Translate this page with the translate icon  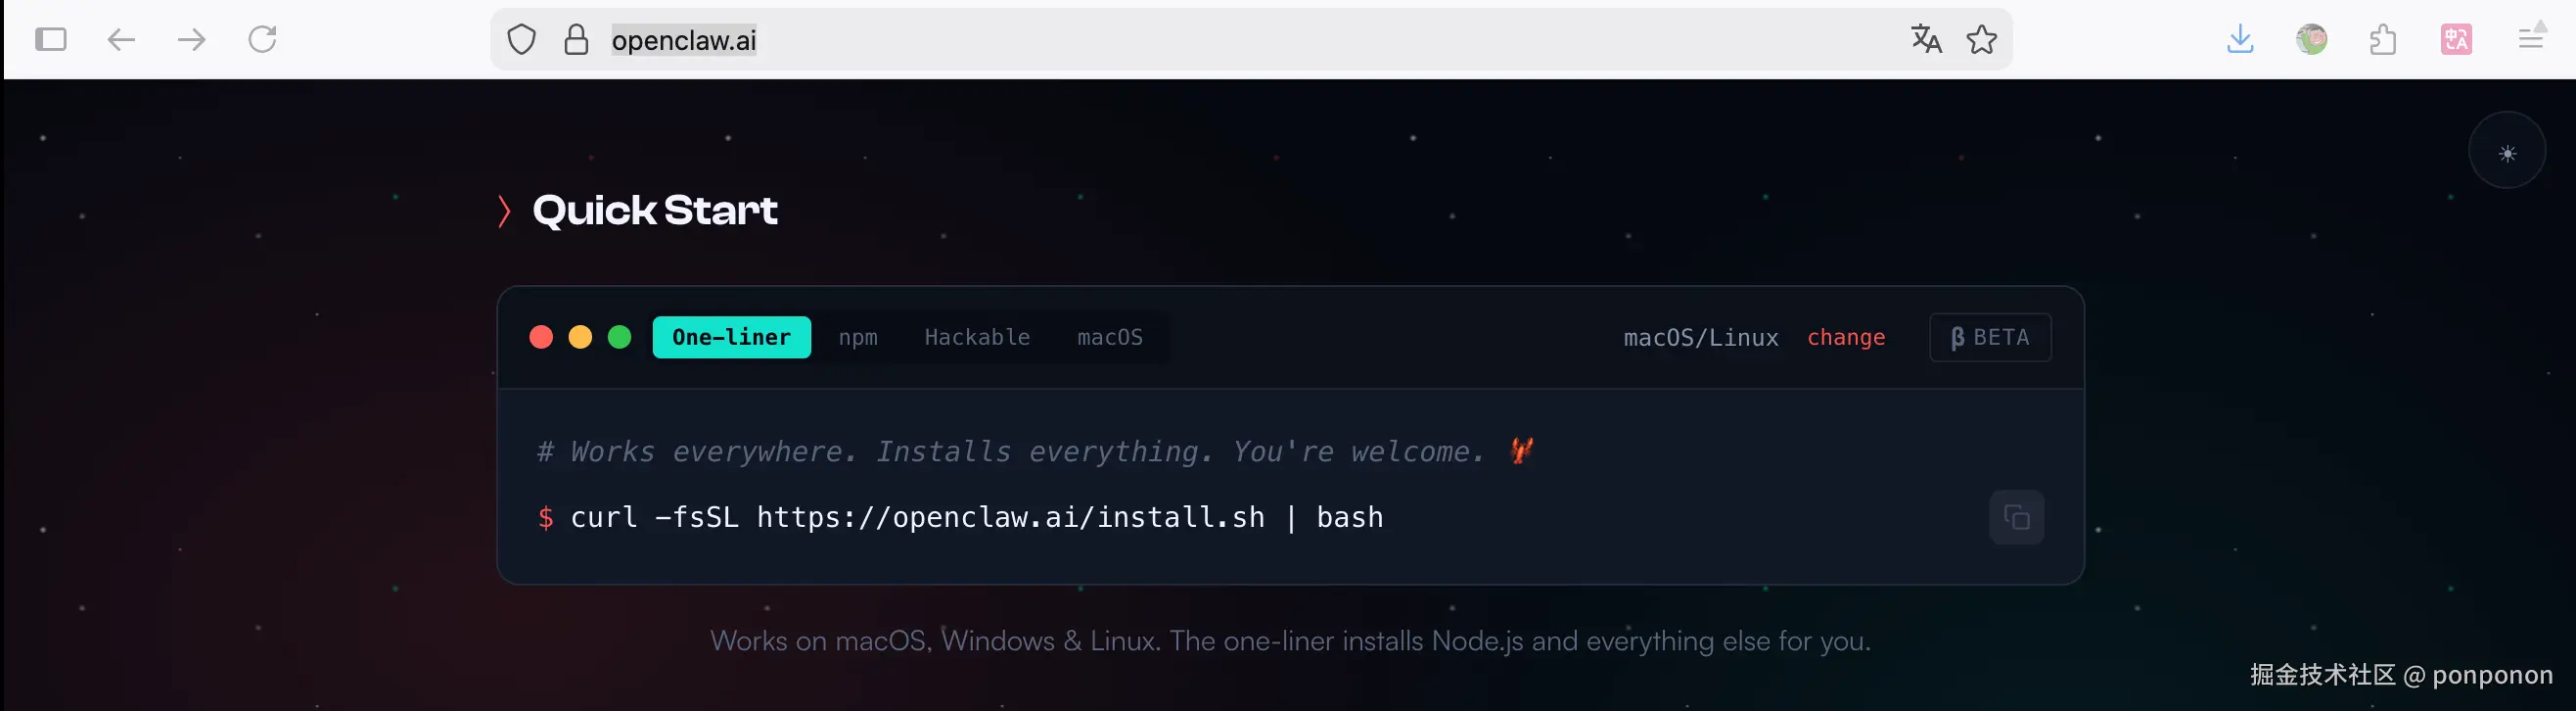1926,39
